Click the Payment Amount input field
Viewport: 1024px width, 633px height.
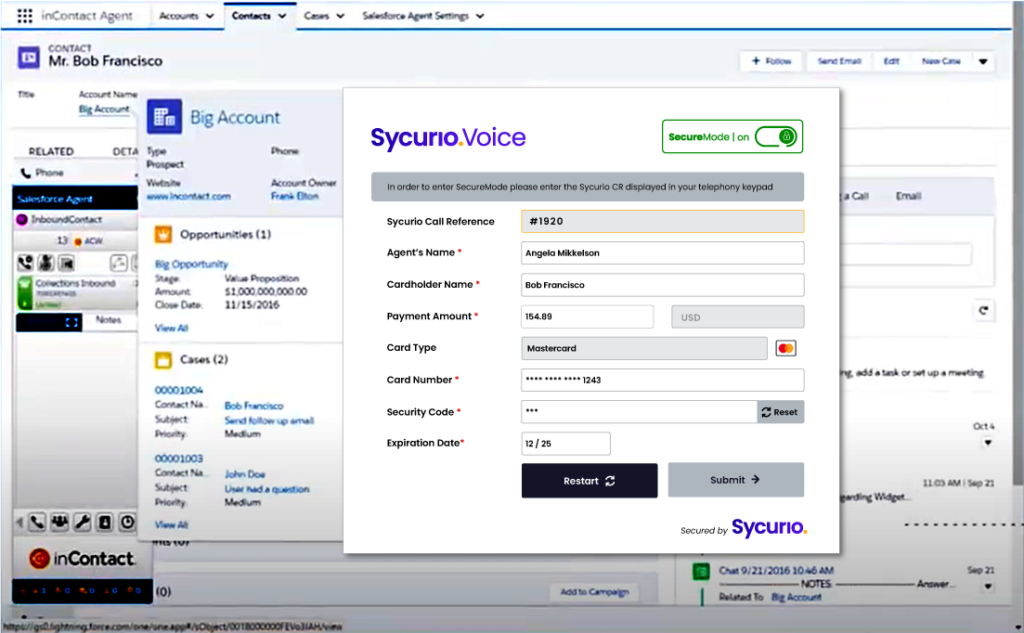pyautogui.click(x=587, y=317)
